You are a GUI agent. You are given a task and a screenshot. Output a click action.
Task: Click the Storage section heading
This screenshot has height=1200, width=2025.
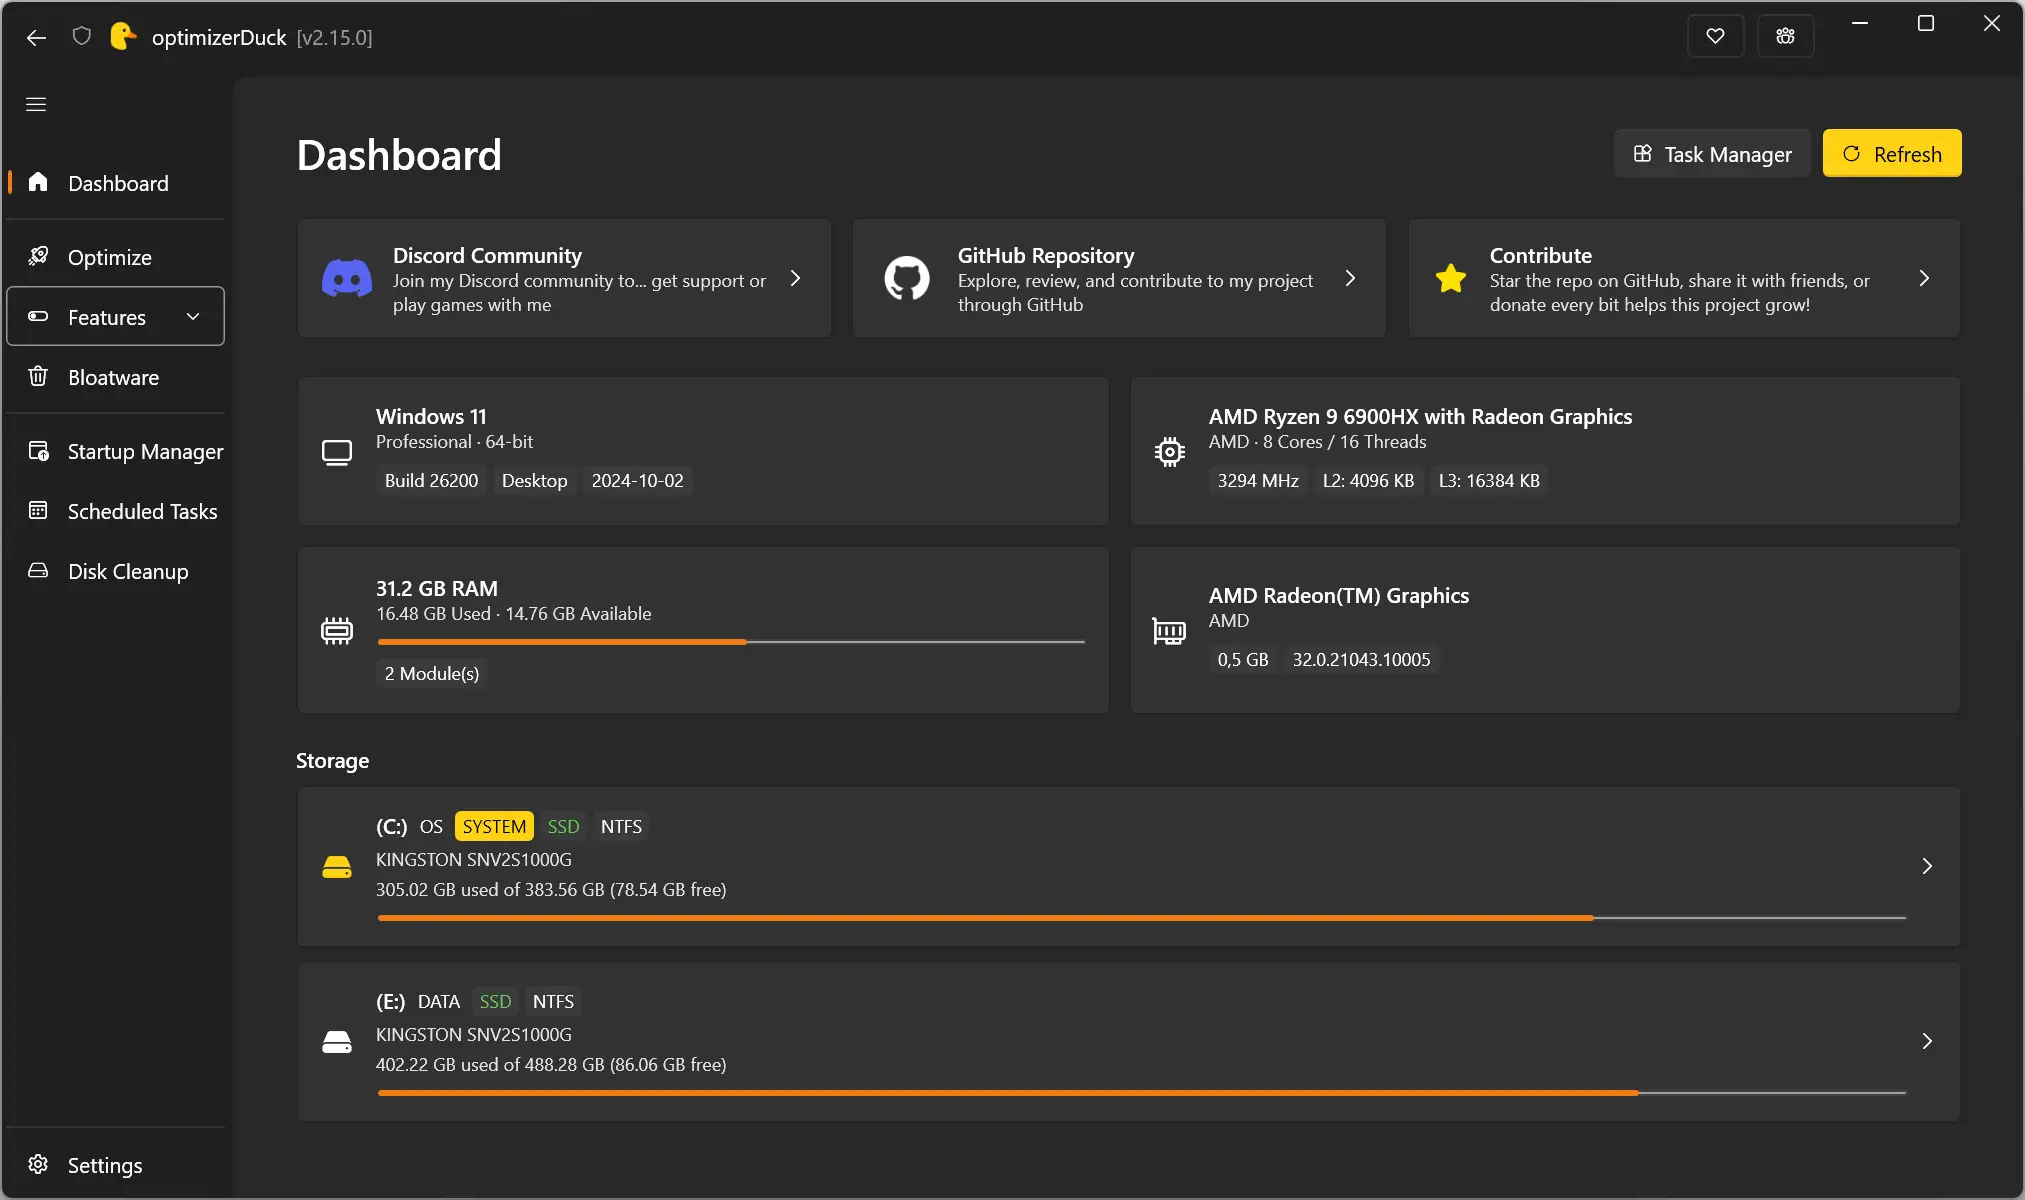point(332,760)
